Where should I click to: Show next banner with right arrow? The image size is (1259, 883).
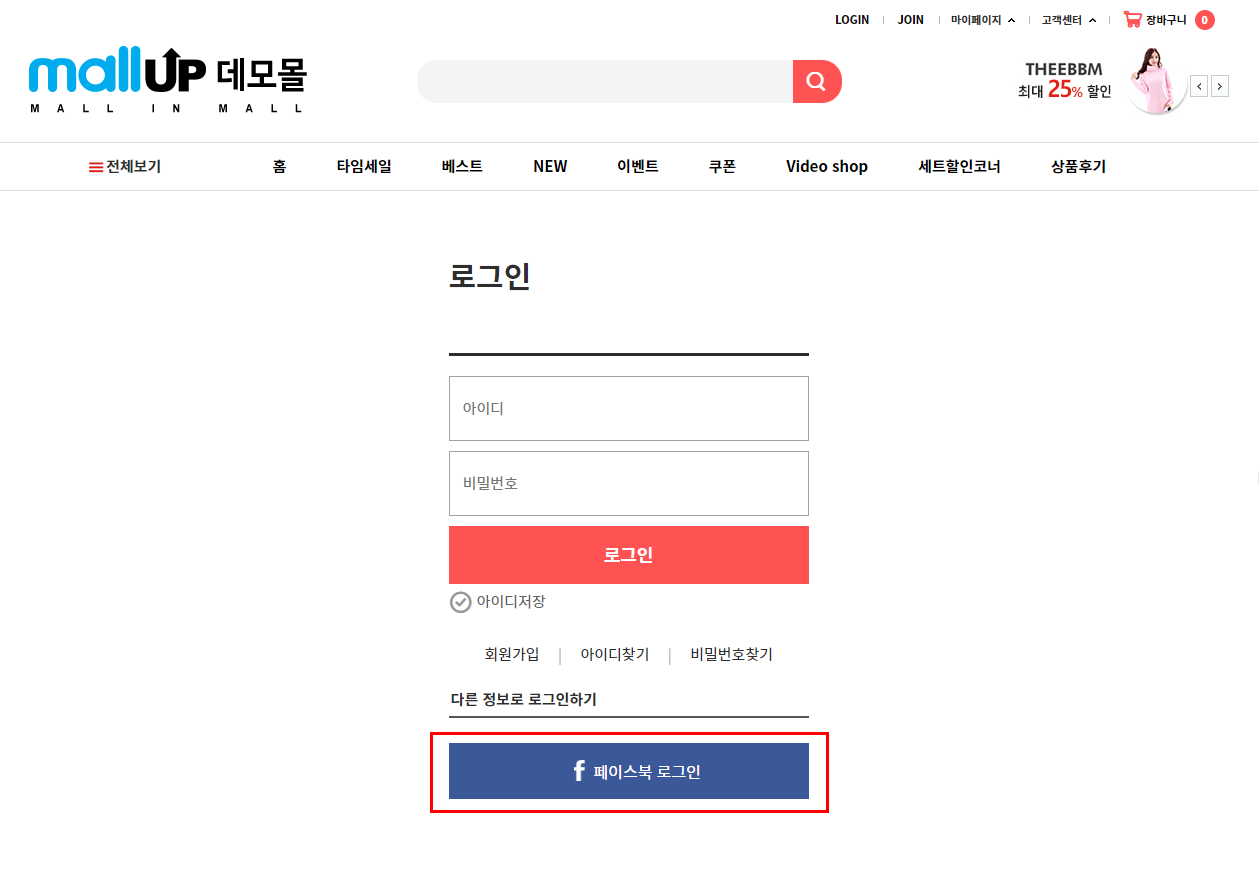(1220, 86)
